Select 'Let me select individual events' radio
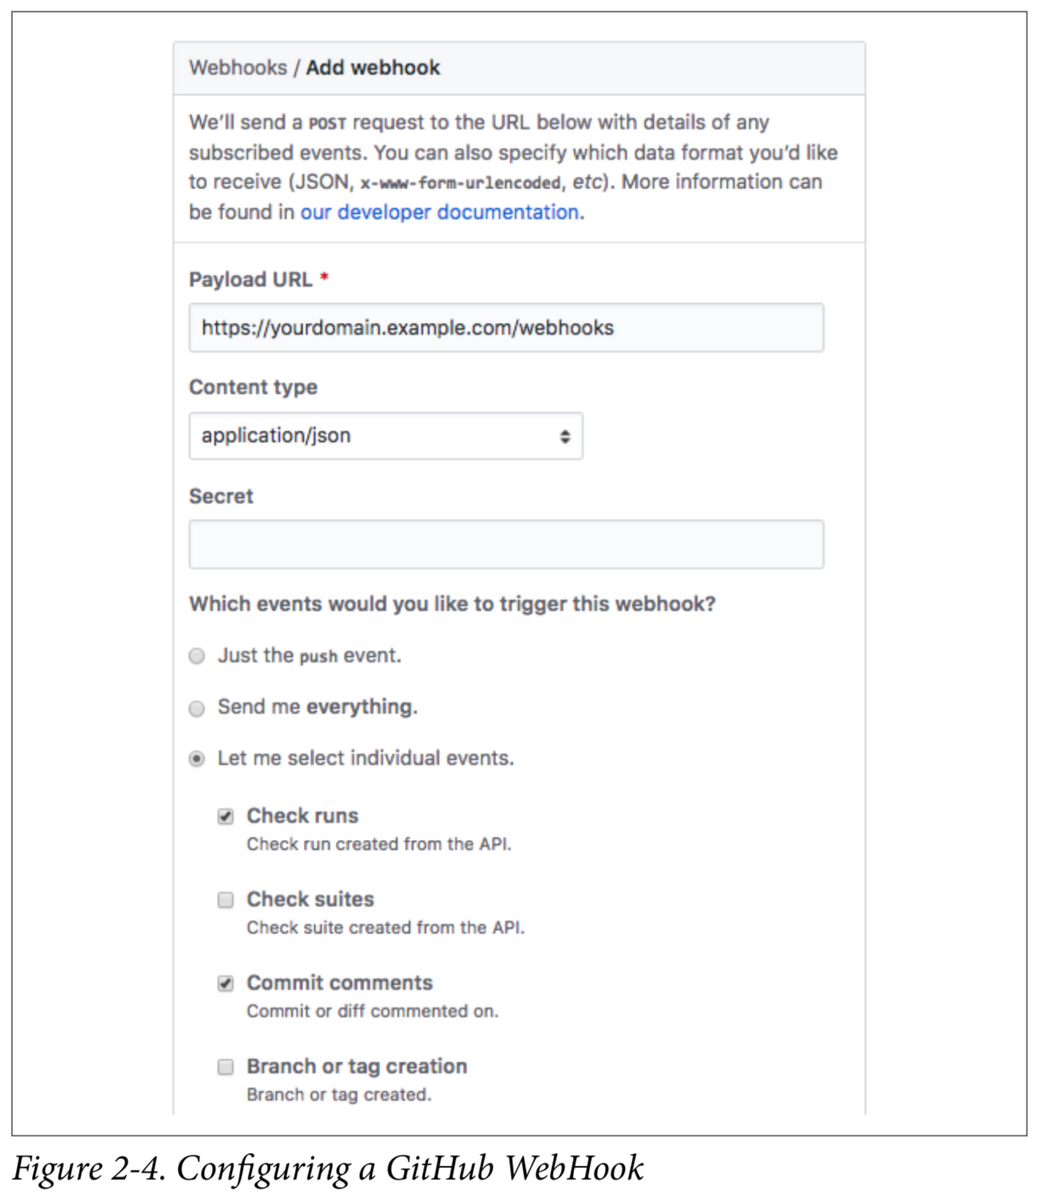The width and height of the screenshot is (1044, 1200). [x=197, y=759]
